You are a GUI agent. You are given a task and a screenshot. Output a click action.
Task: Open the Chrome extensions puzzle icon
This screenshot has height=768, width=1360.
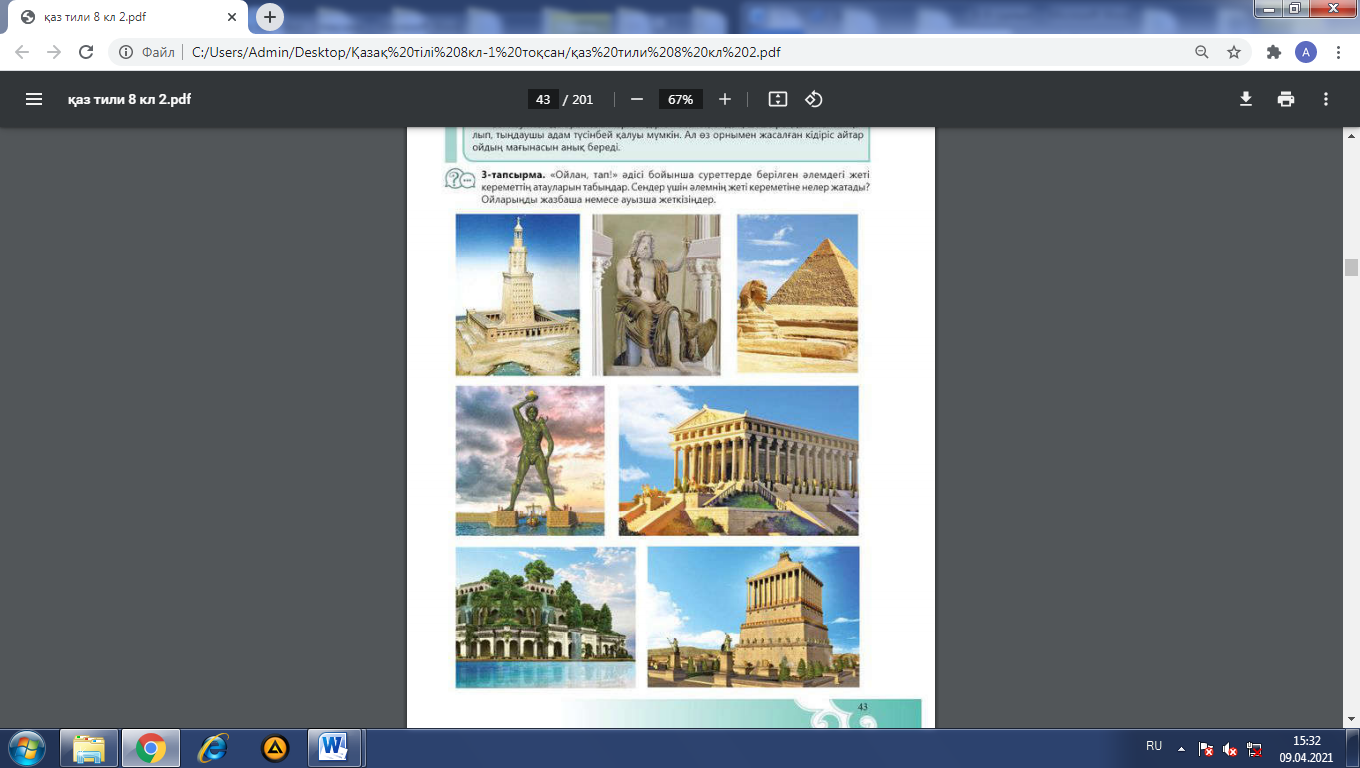pyautogui.click(x=1274, y=52)
